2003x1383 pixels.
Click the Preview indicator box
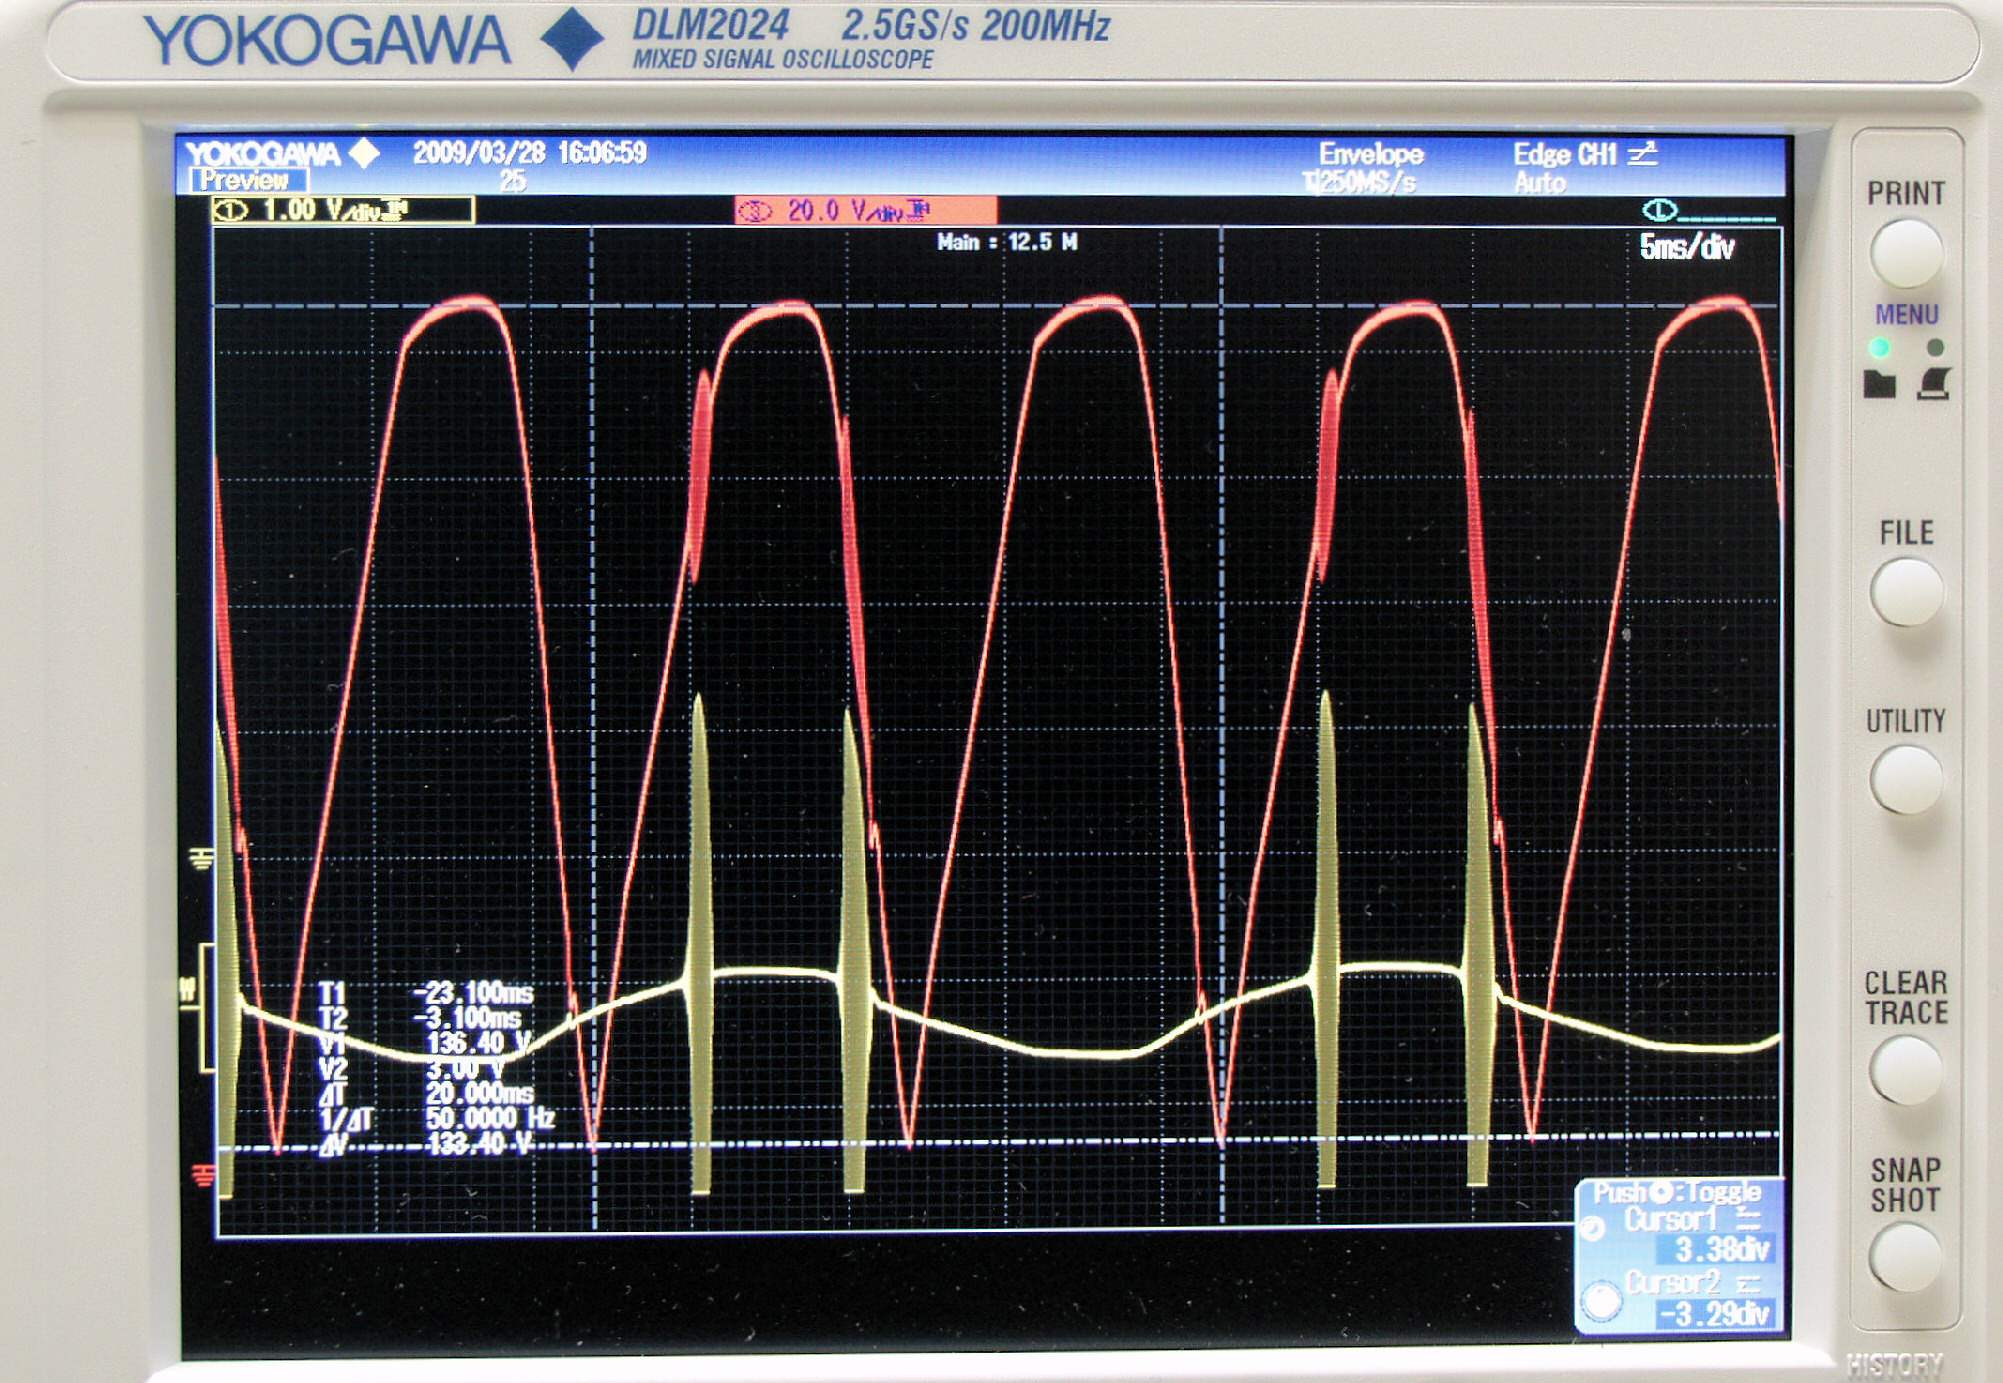point(247,181)
